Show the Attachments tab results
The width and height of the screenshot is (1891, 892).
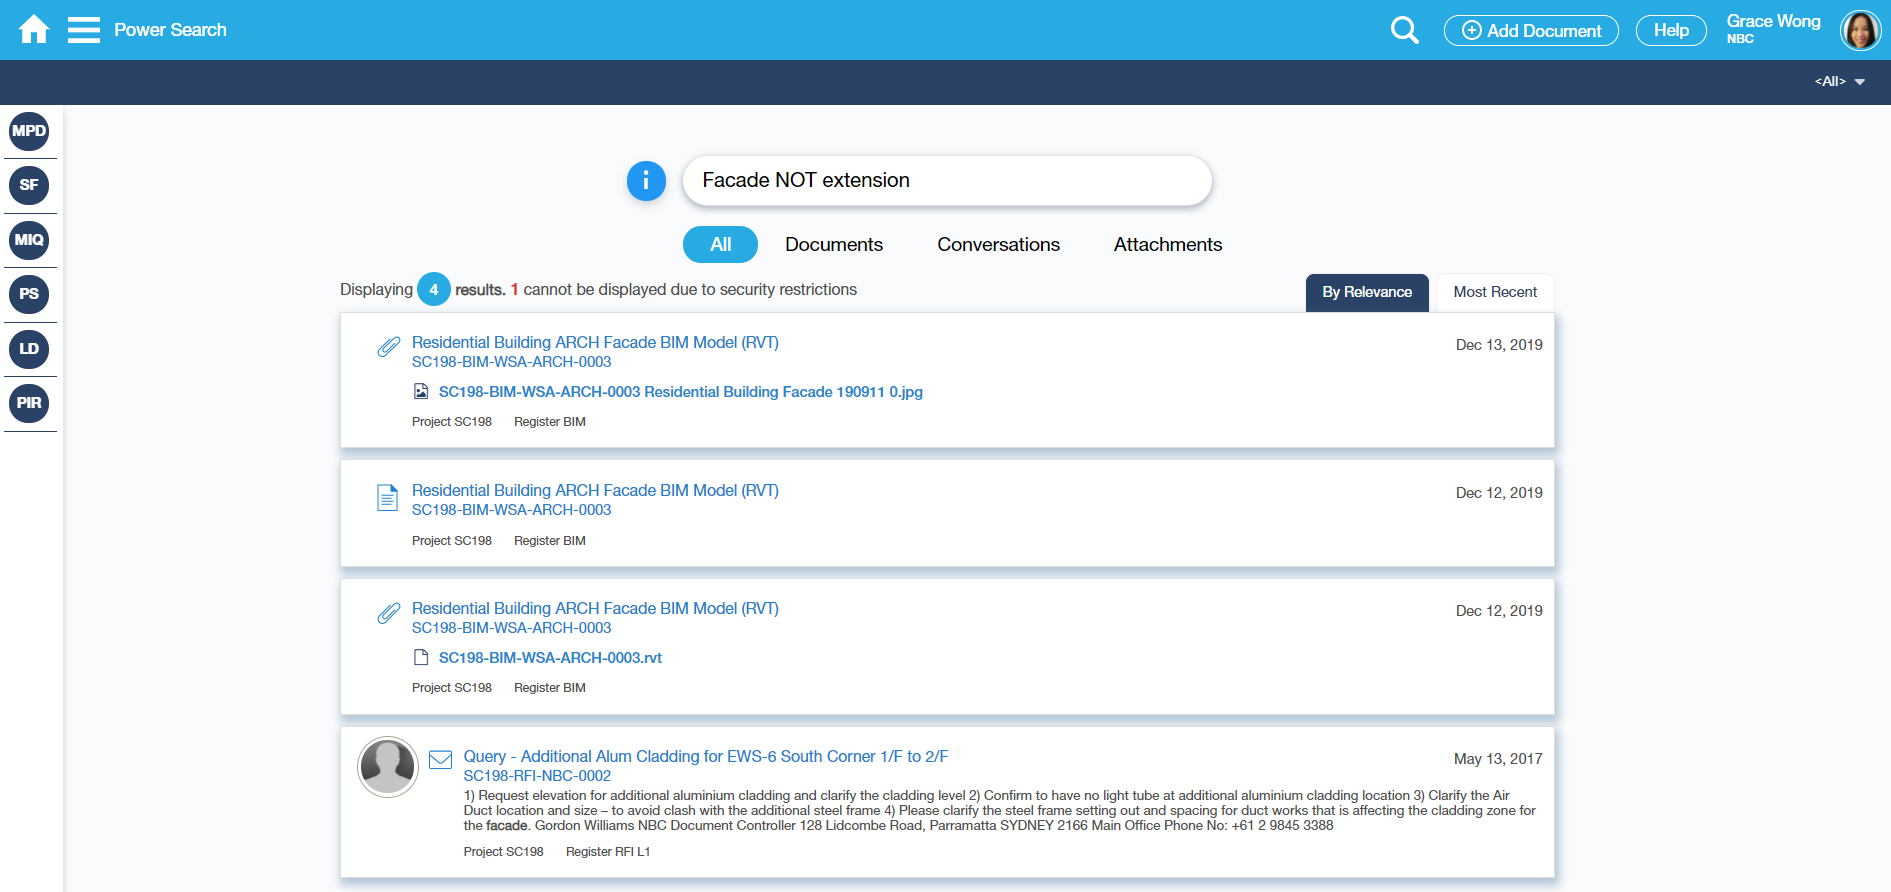tap(1167, 245)
